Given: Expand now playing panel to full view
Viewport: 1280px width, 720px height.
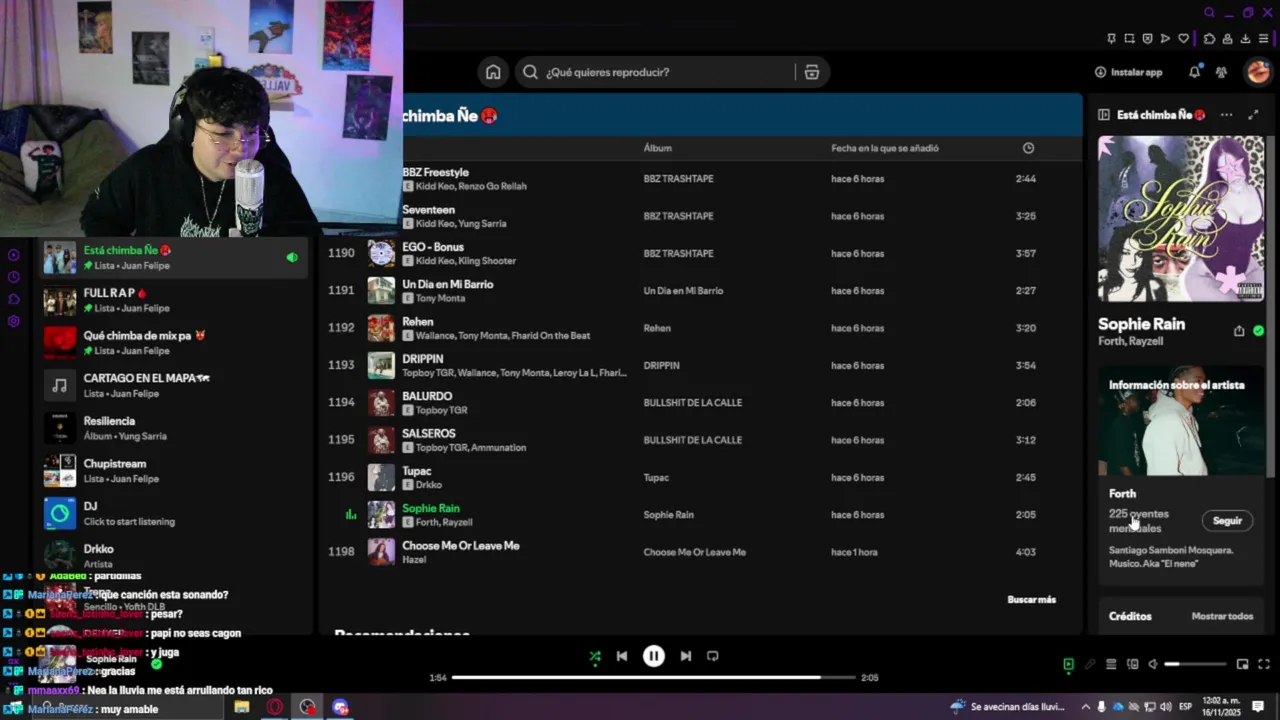Looking at the screenshot, I should coord(1253,115).
